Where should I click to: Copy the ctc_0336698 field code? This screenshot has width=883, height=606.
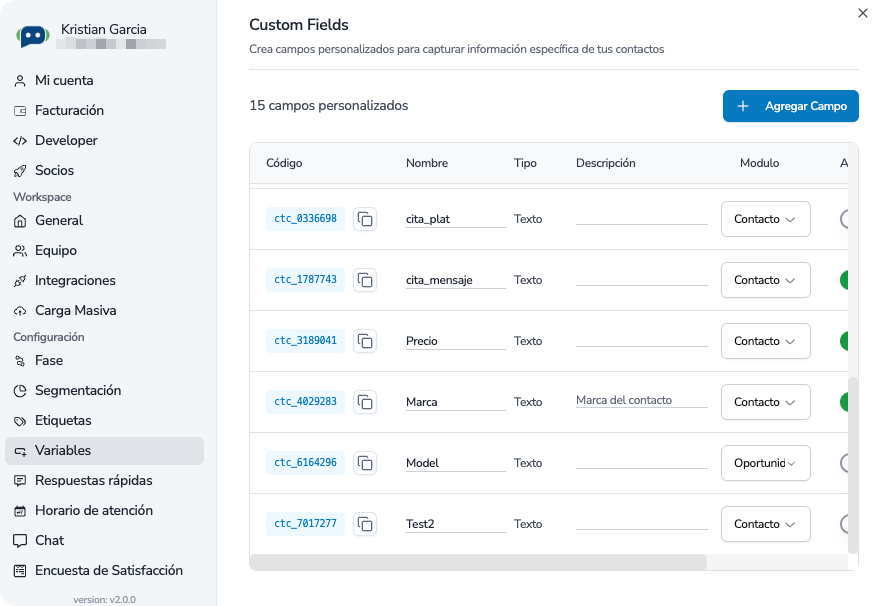[x=365, y=219]
